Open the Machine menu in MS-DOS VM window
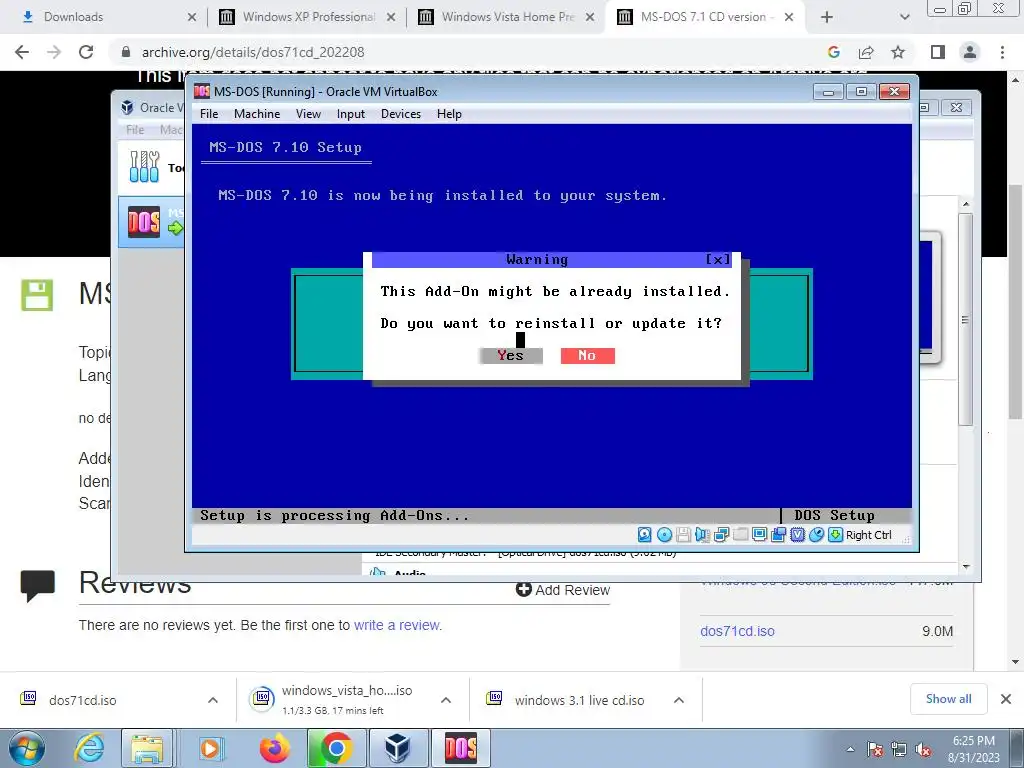The image size is (1024, 768). (257, 114)
